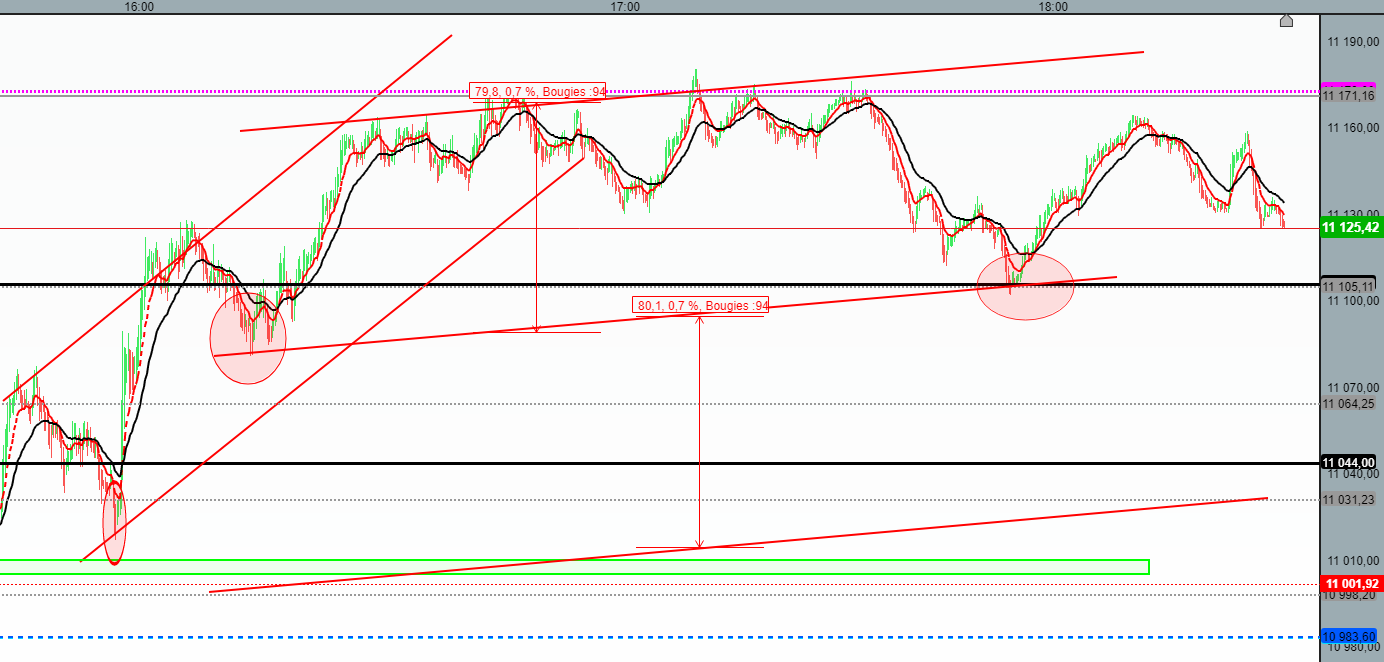Select the long green rectangle zone
This screenshot has width=1384, height=662.
tap(574, 567)
